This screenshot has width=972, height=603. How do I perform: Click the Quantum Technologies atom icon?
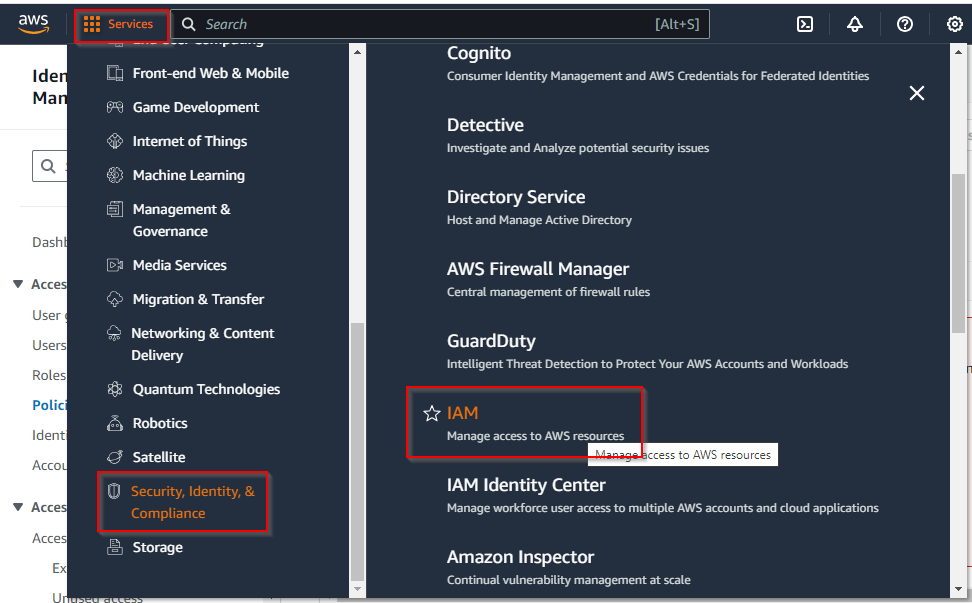tap(115, 389)
